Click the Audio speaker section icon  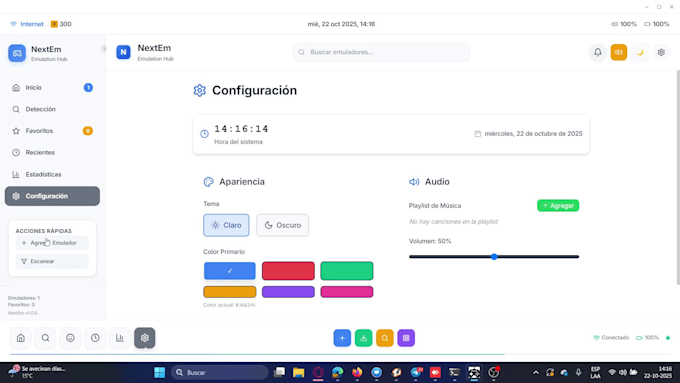(414, 182)
